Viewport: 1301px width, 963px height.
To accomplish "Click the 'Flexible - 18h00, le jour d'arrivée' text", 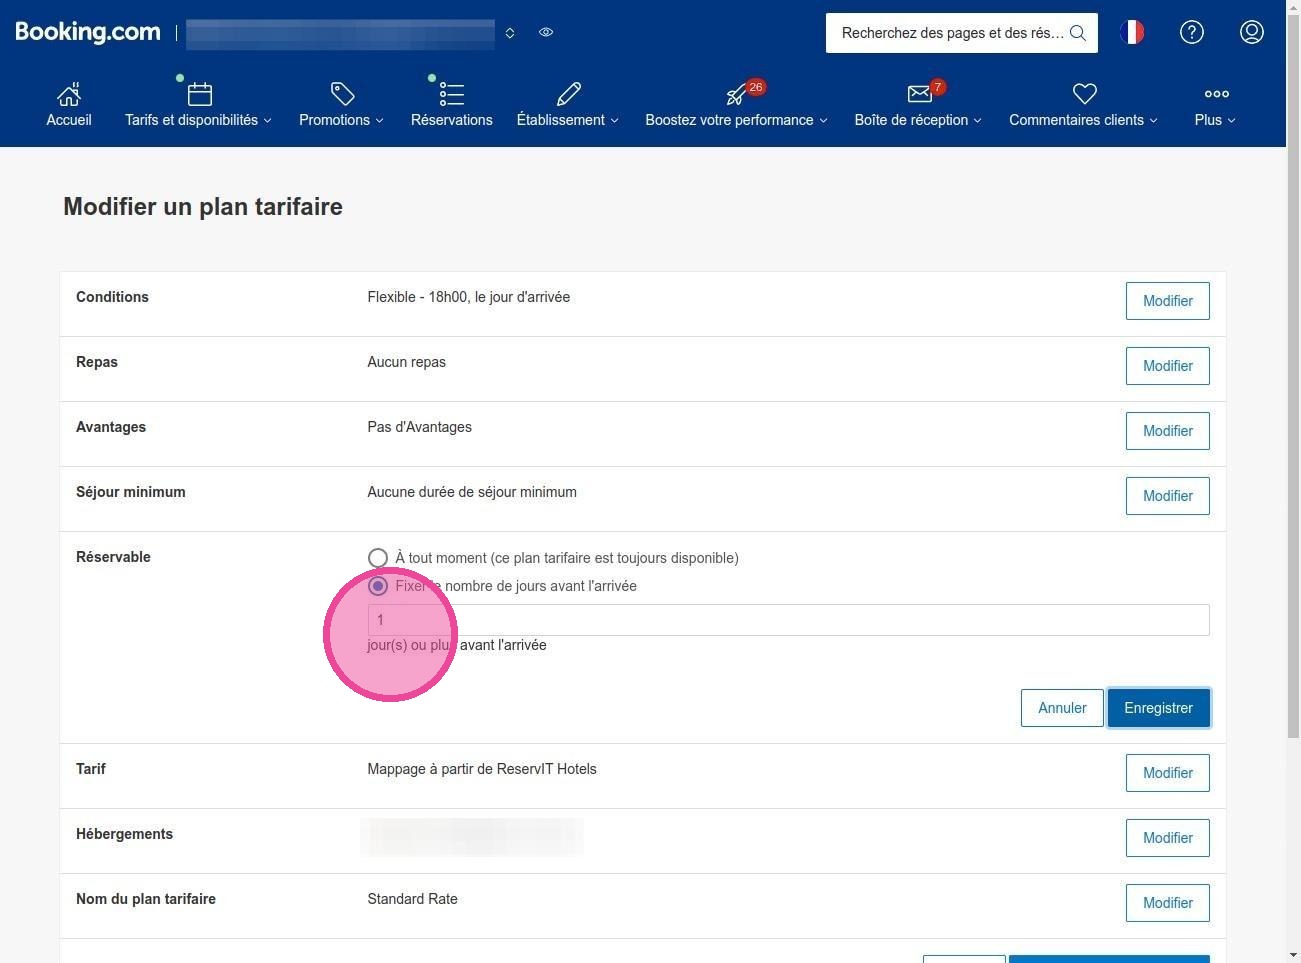I will (469, 297).
